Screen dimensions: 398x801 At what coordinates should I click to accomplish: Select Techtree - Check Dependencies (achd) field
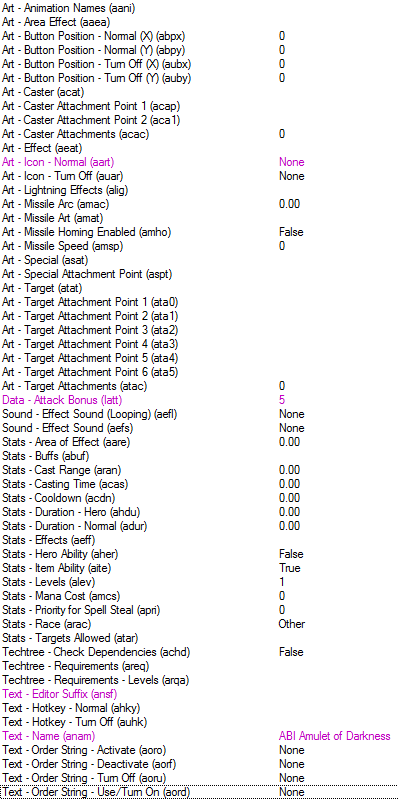pos(199,652)
